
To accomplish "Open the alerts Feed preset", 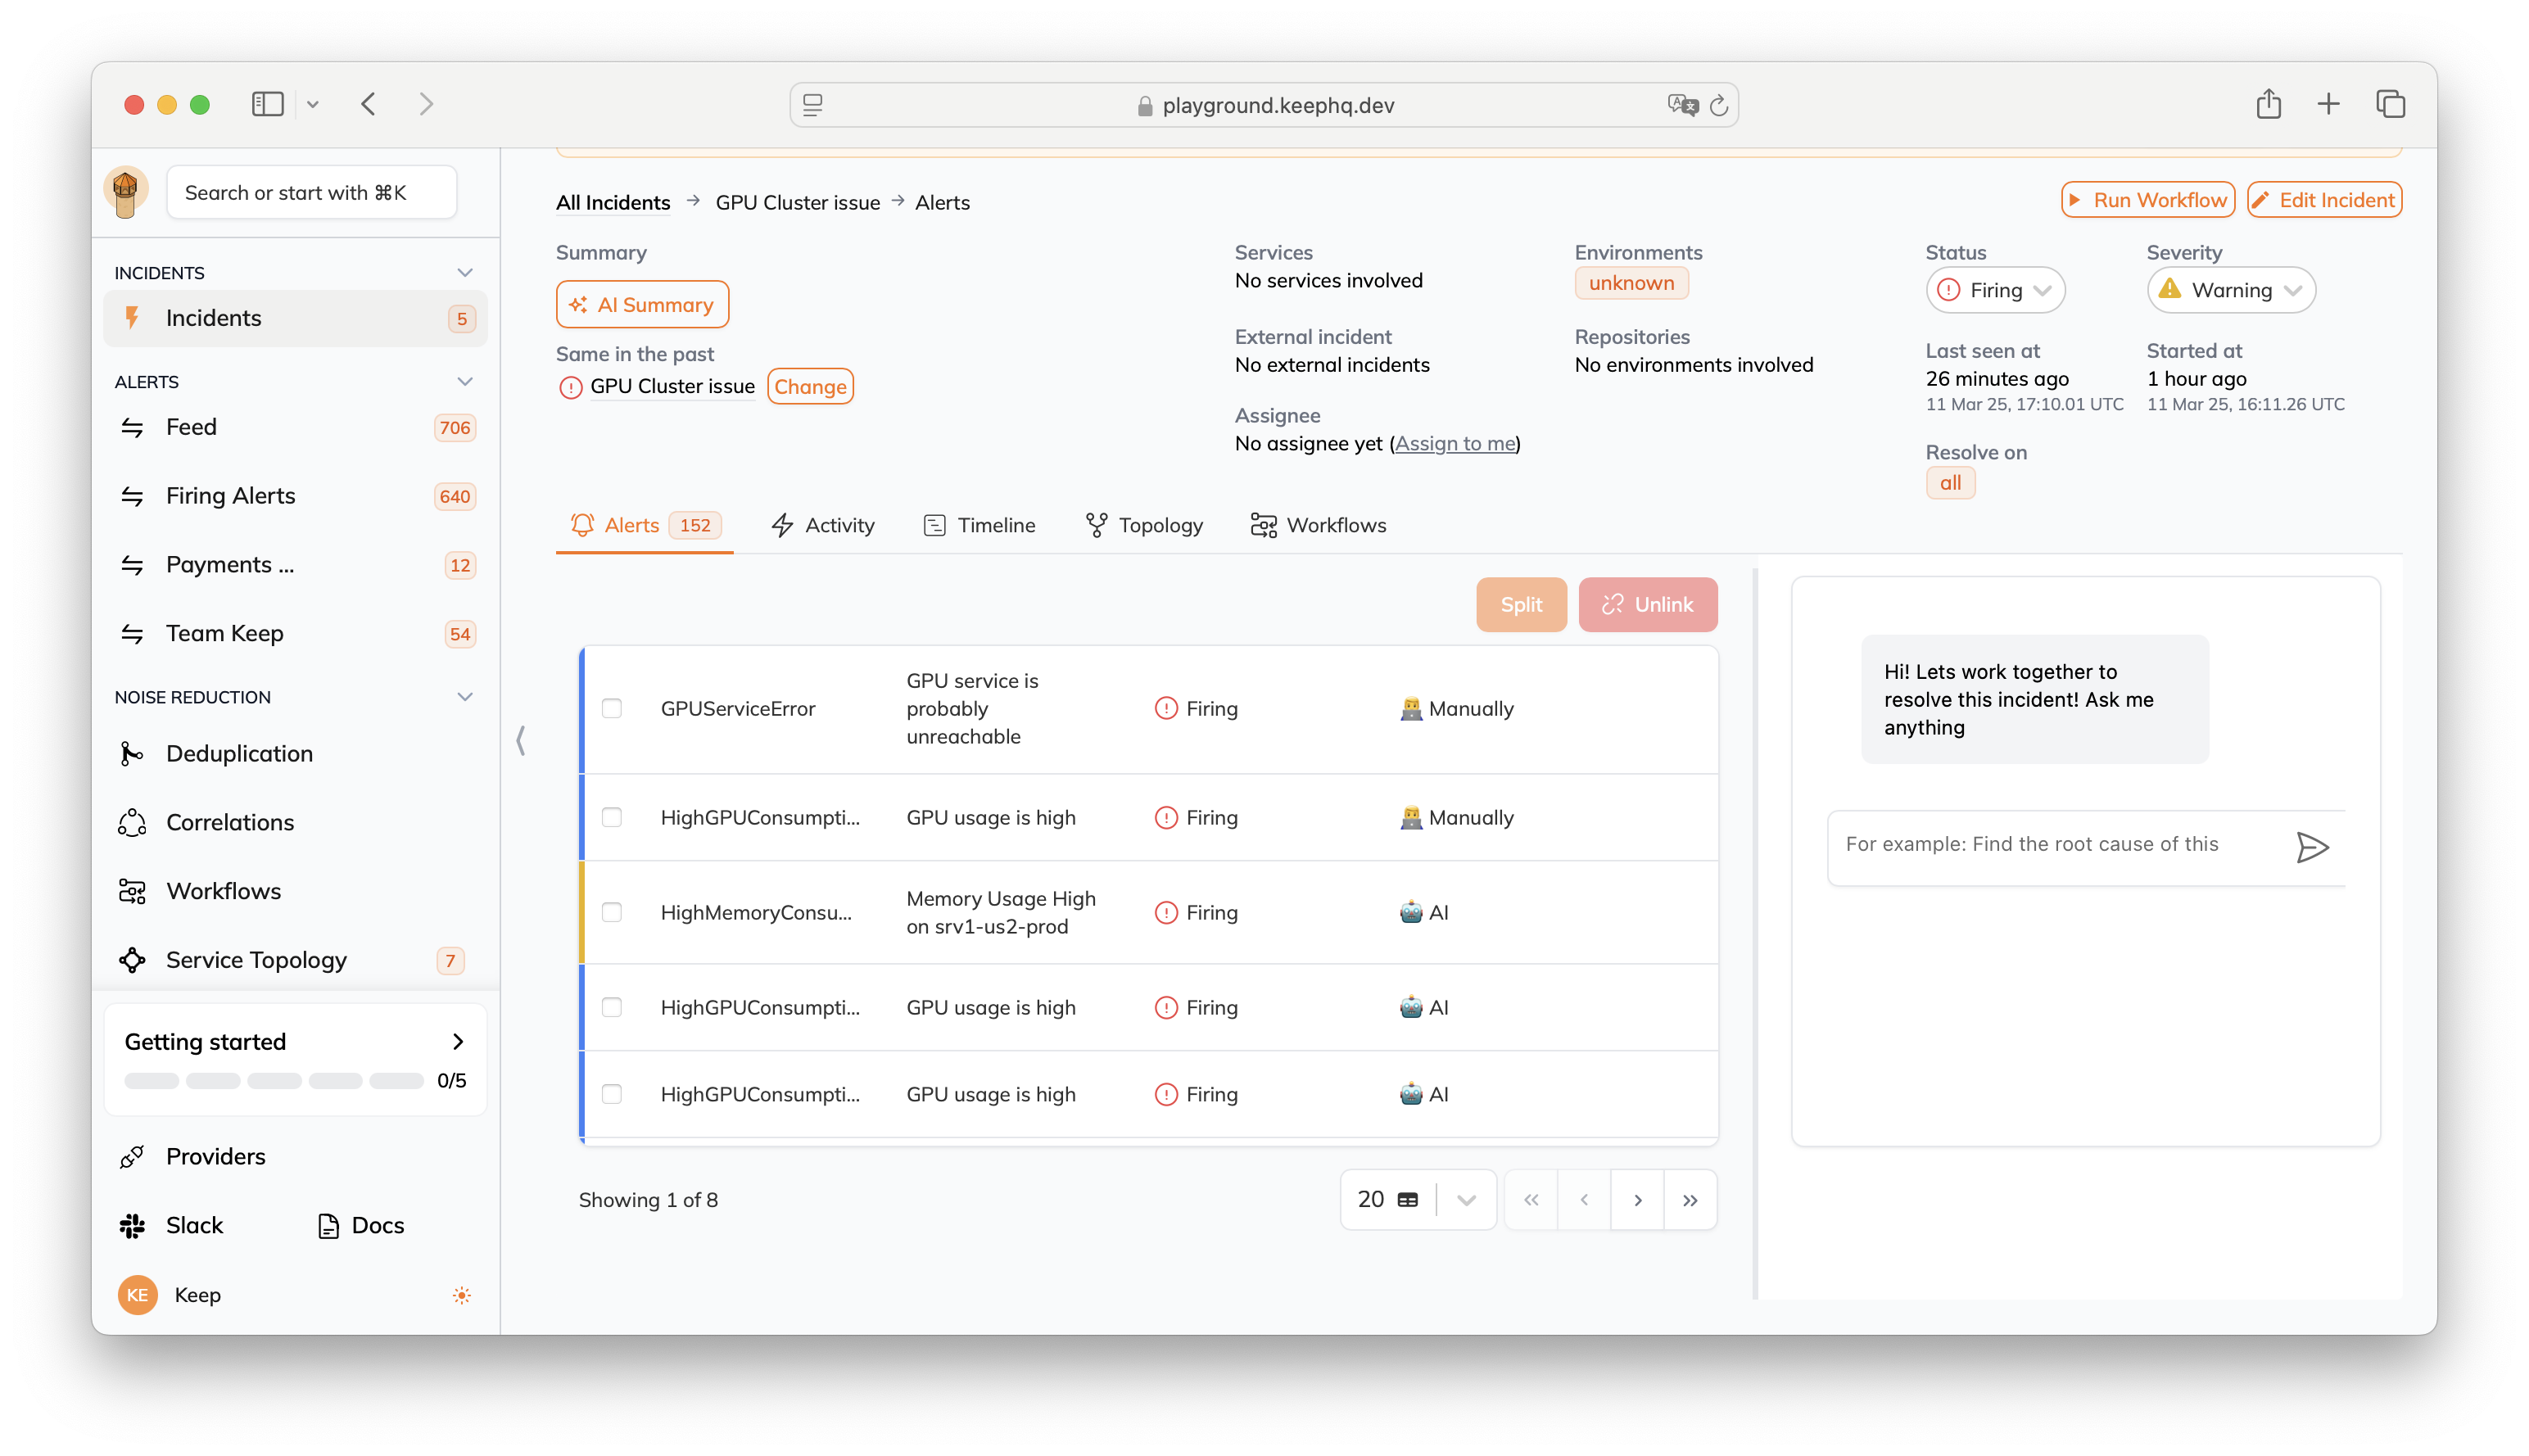I will coord(295,427).
